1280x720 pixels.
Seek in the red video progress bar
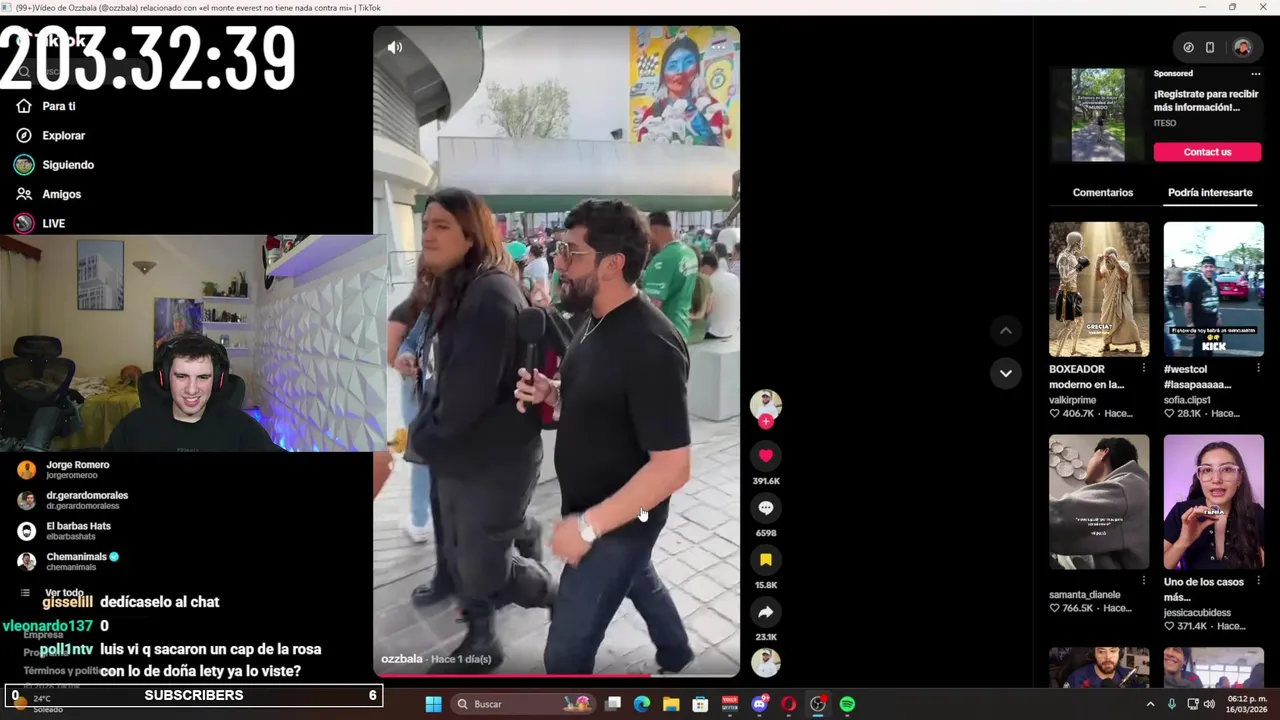pos(556,675)
